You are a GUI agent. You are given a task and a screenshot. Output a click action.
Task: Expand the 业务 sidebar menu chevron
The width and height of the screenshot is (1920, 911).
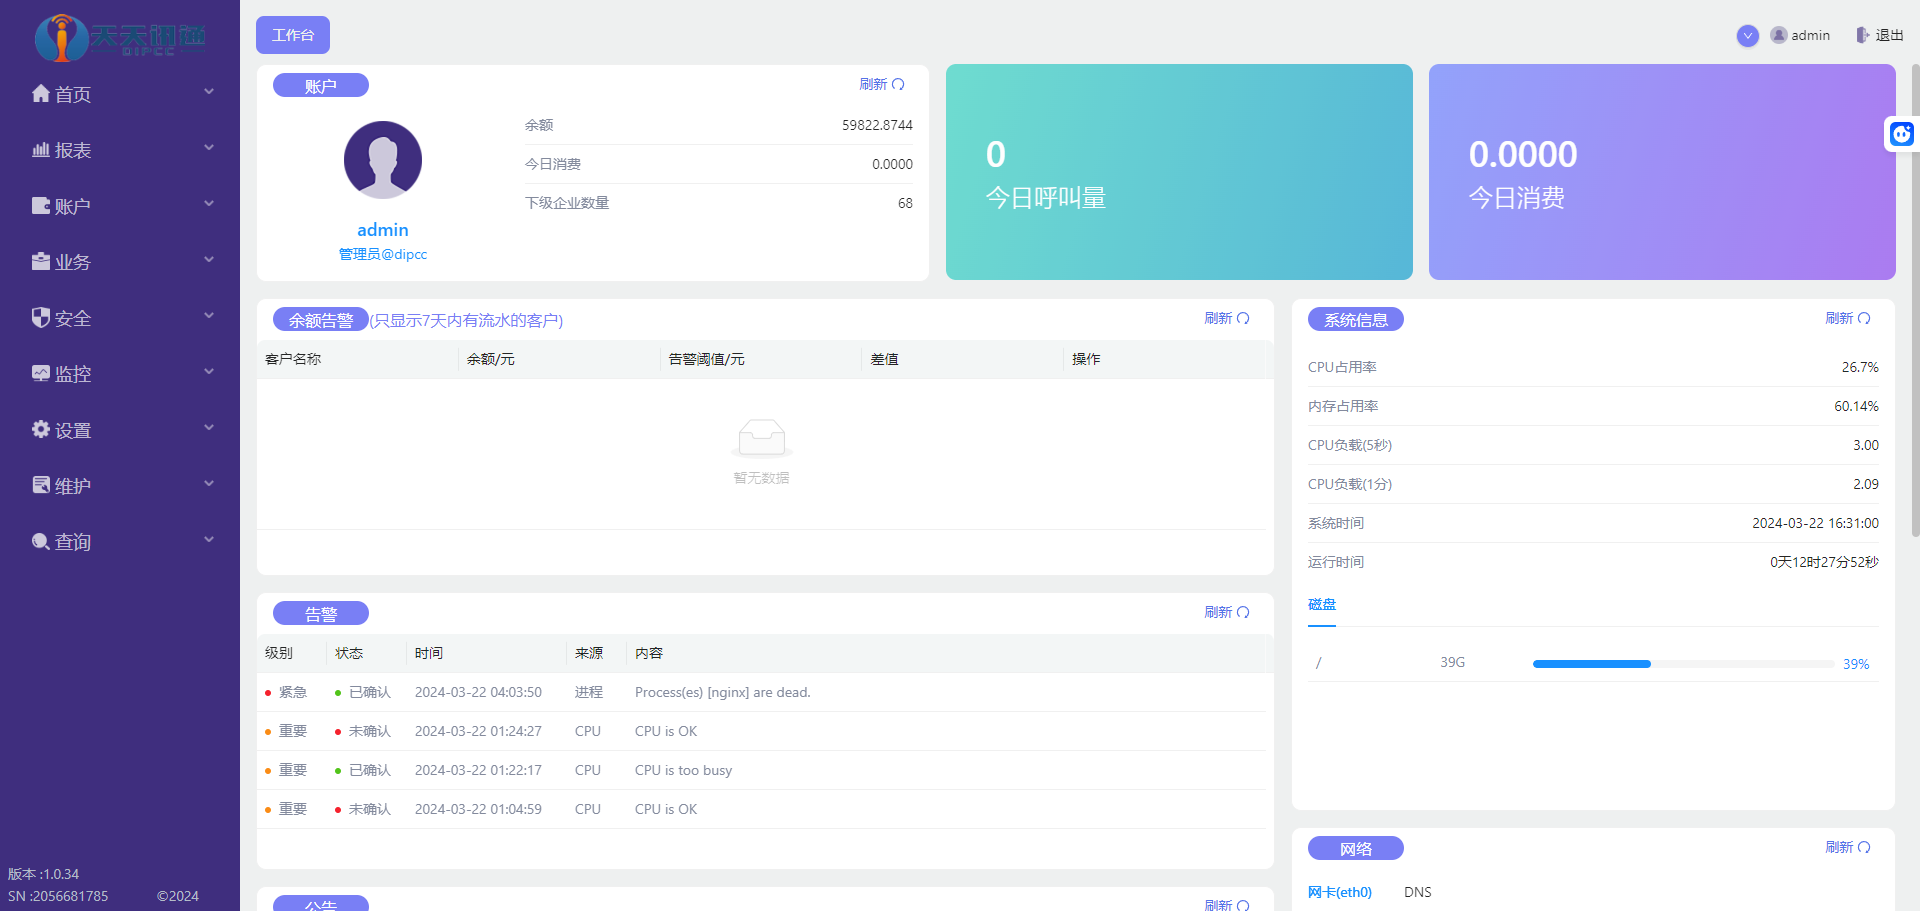(209, 260)
